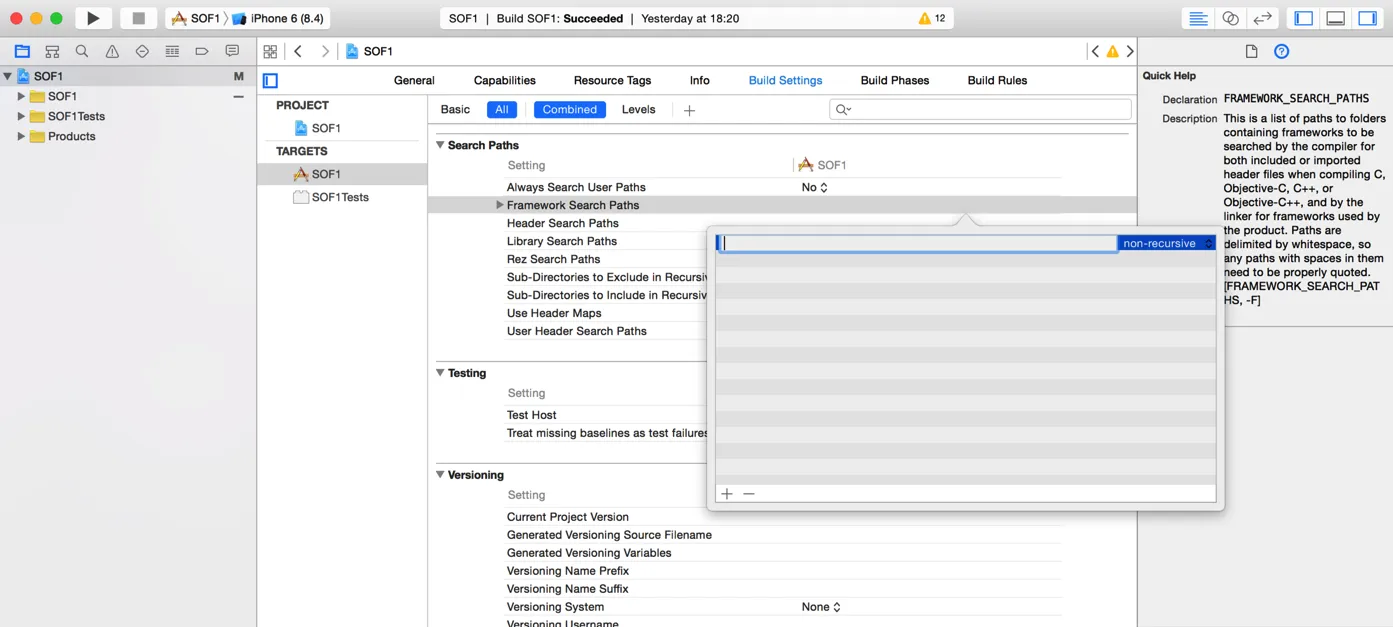Image resolution: width=1393 pixels, height=627 pixels.
Task: Expand Framework Search Paths row
Action: click(x=500, y=205)
